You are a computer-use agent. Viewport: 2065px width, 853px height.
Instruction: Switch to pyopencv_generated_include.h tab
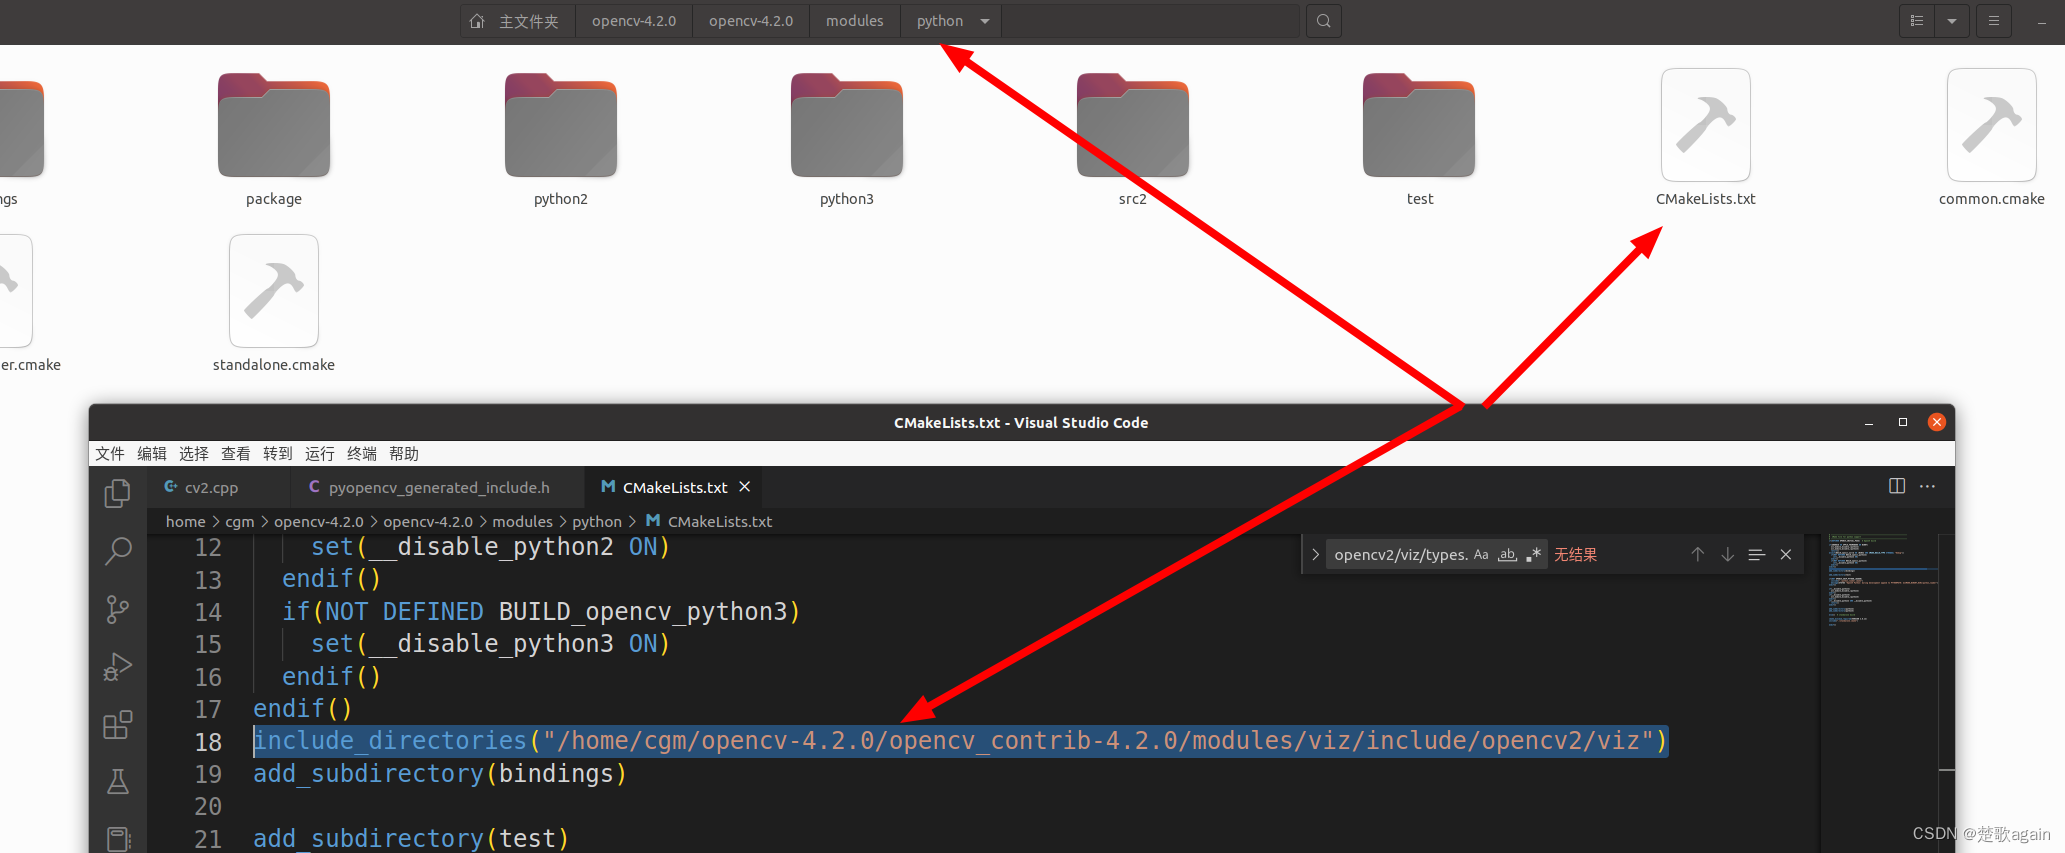438,487
